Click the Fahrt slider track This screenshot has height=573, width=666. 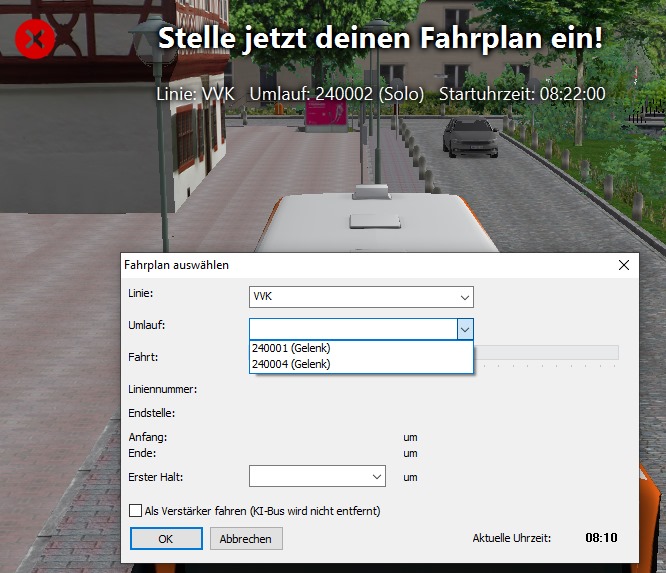(x=546, y=353)
